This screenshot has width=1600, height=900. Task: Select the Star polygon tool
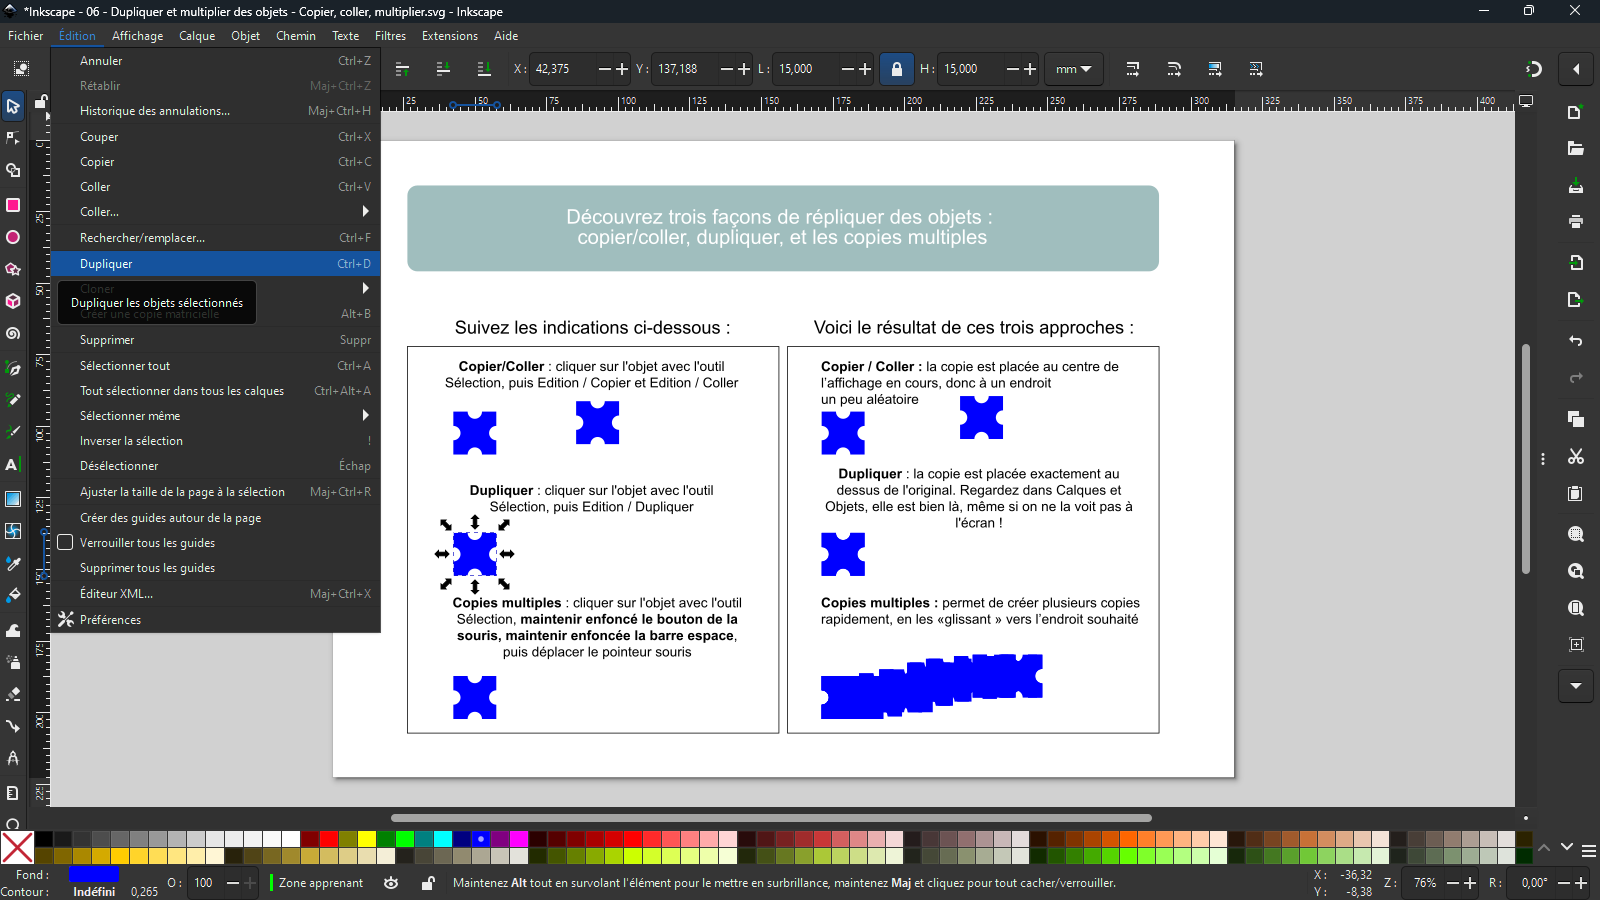(x=13, y=269)
